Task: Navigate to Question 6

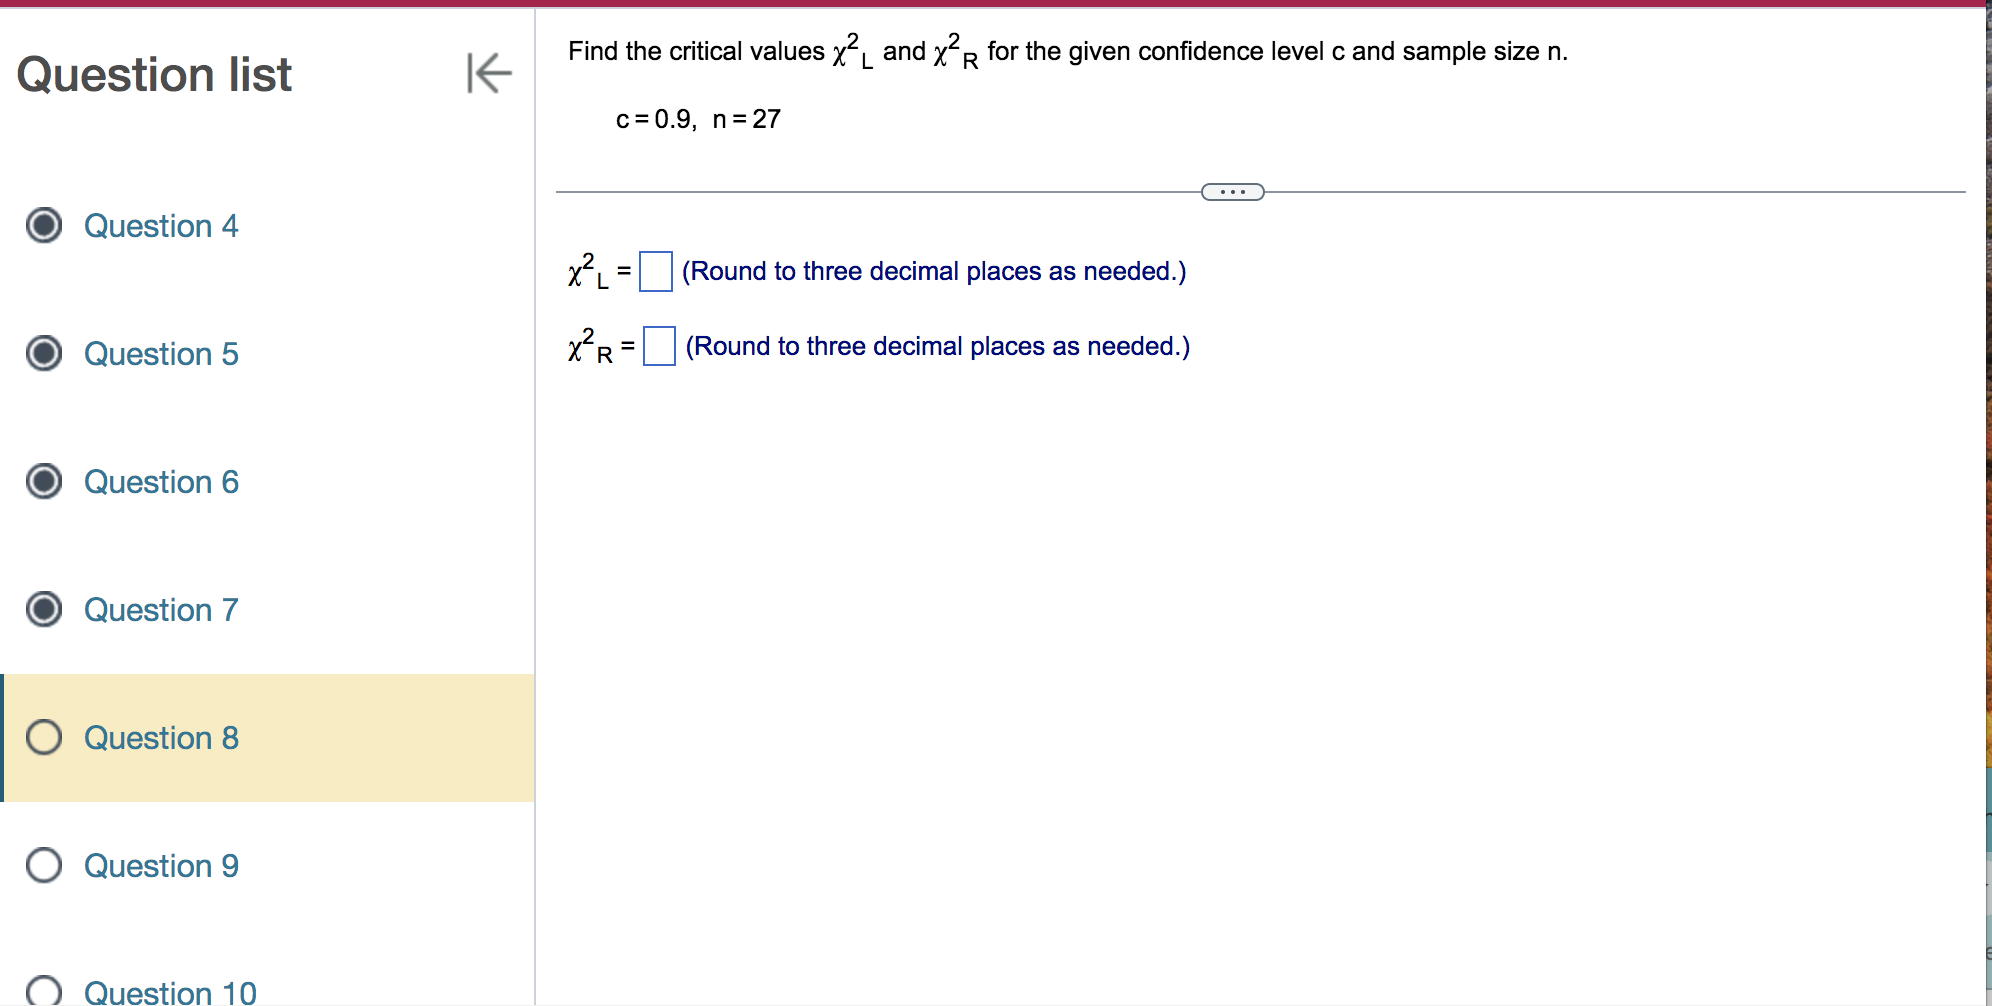Action: (x=161, y=482)
